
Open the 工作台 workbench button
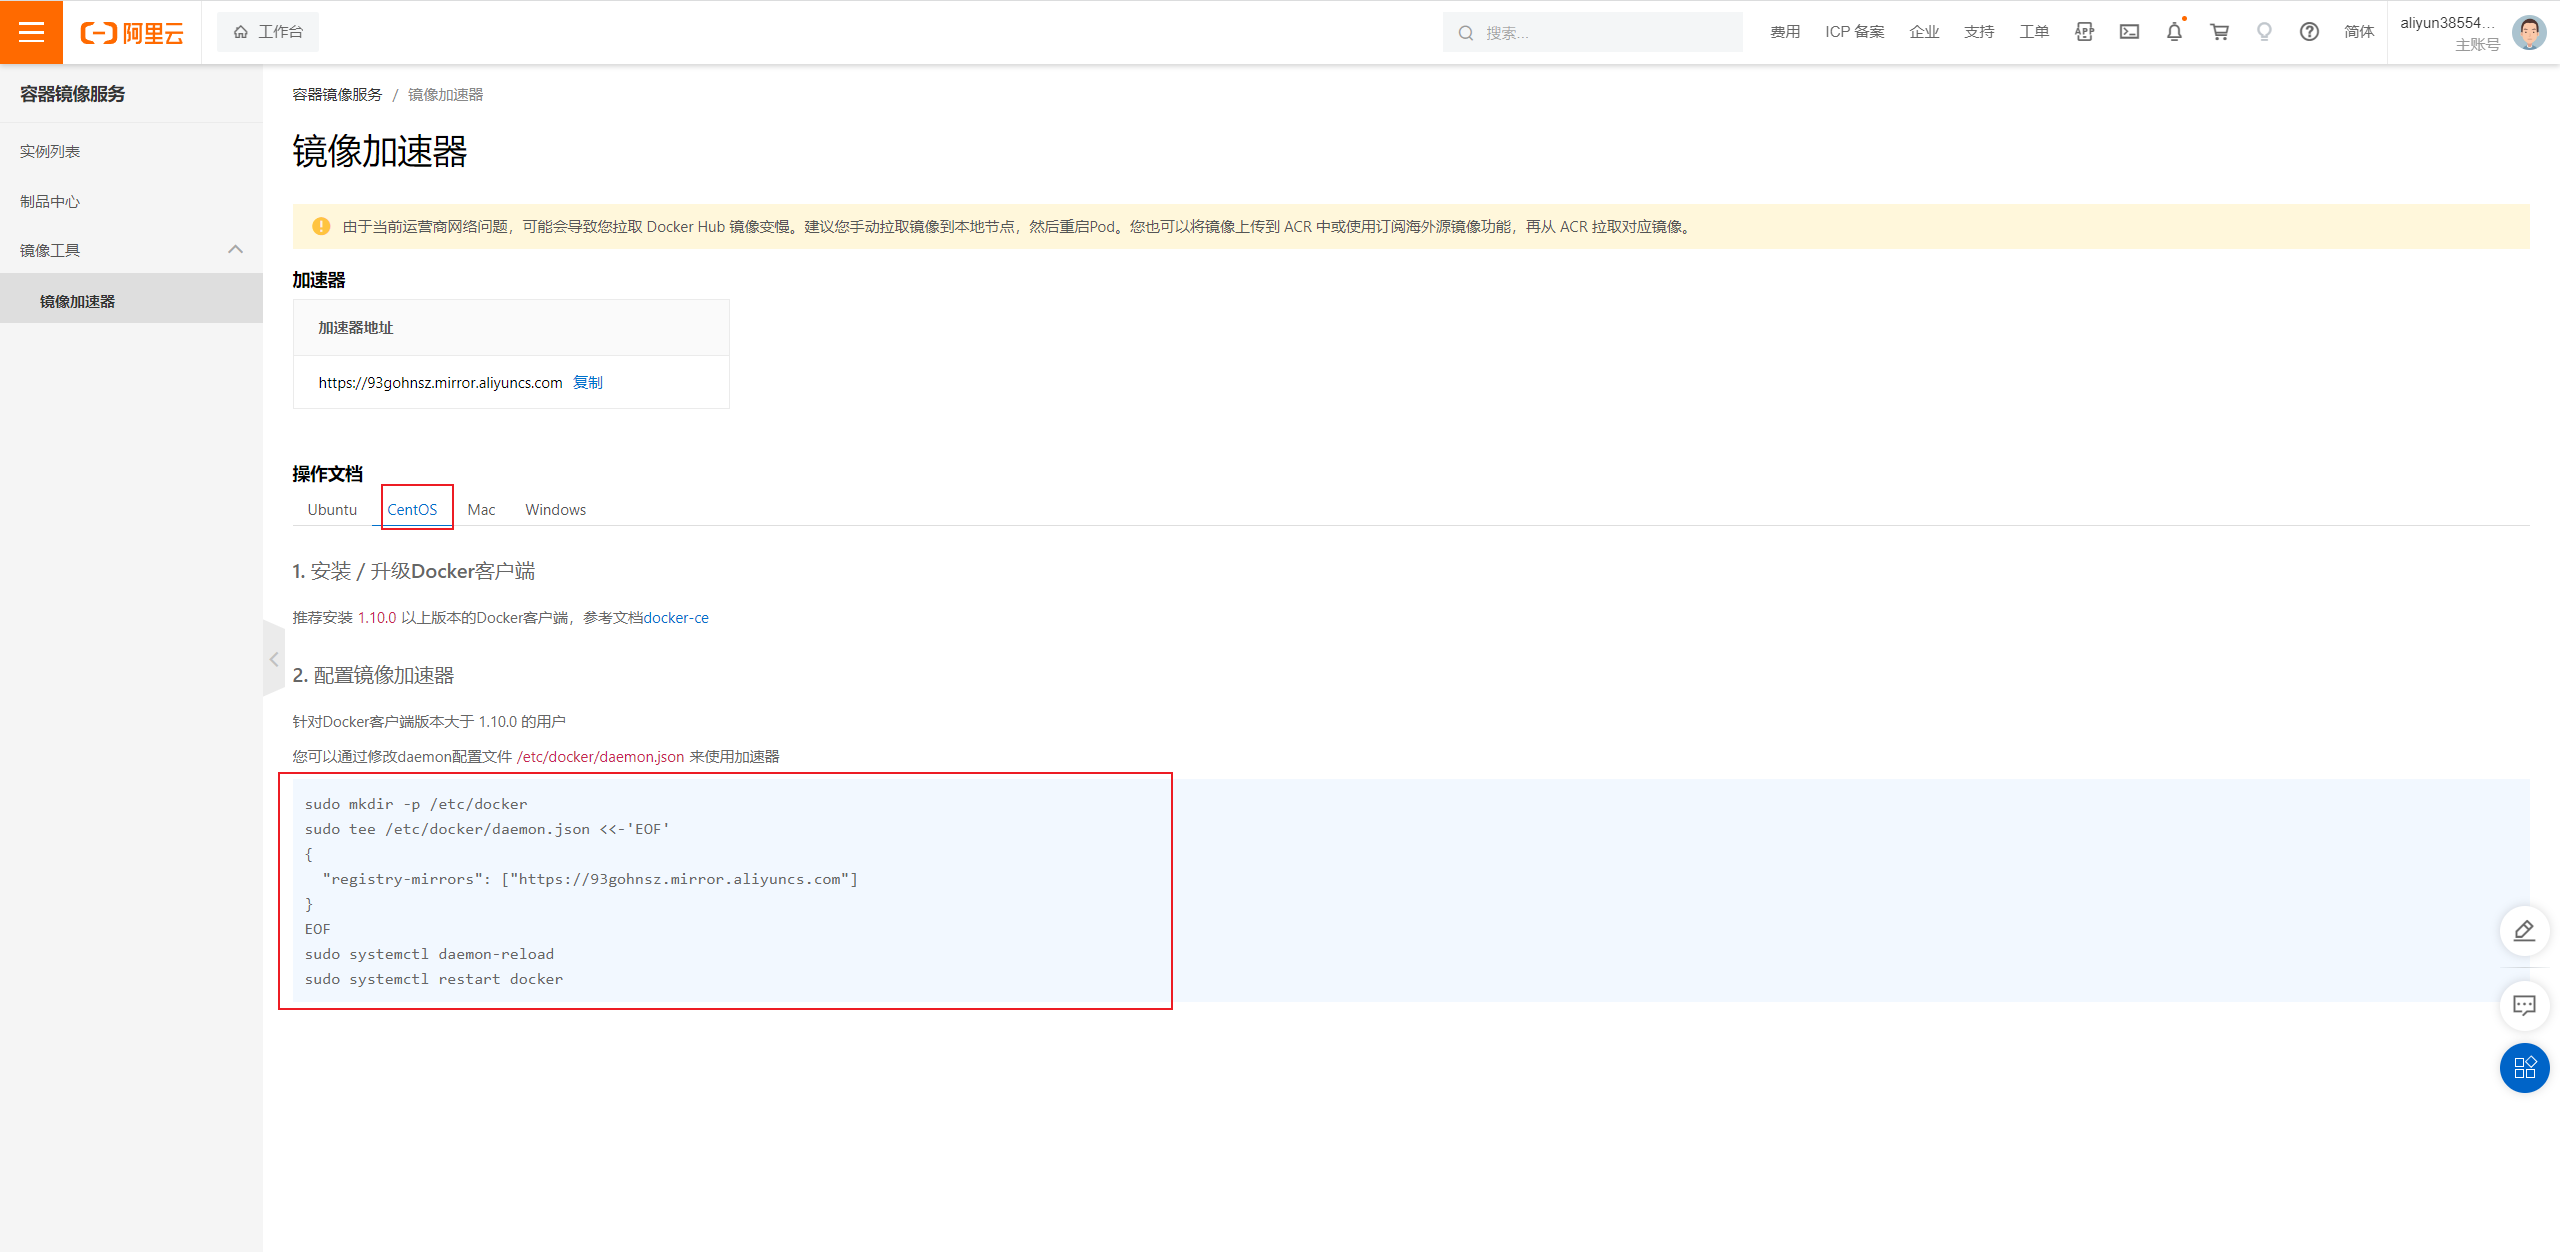tap(268, 32)
